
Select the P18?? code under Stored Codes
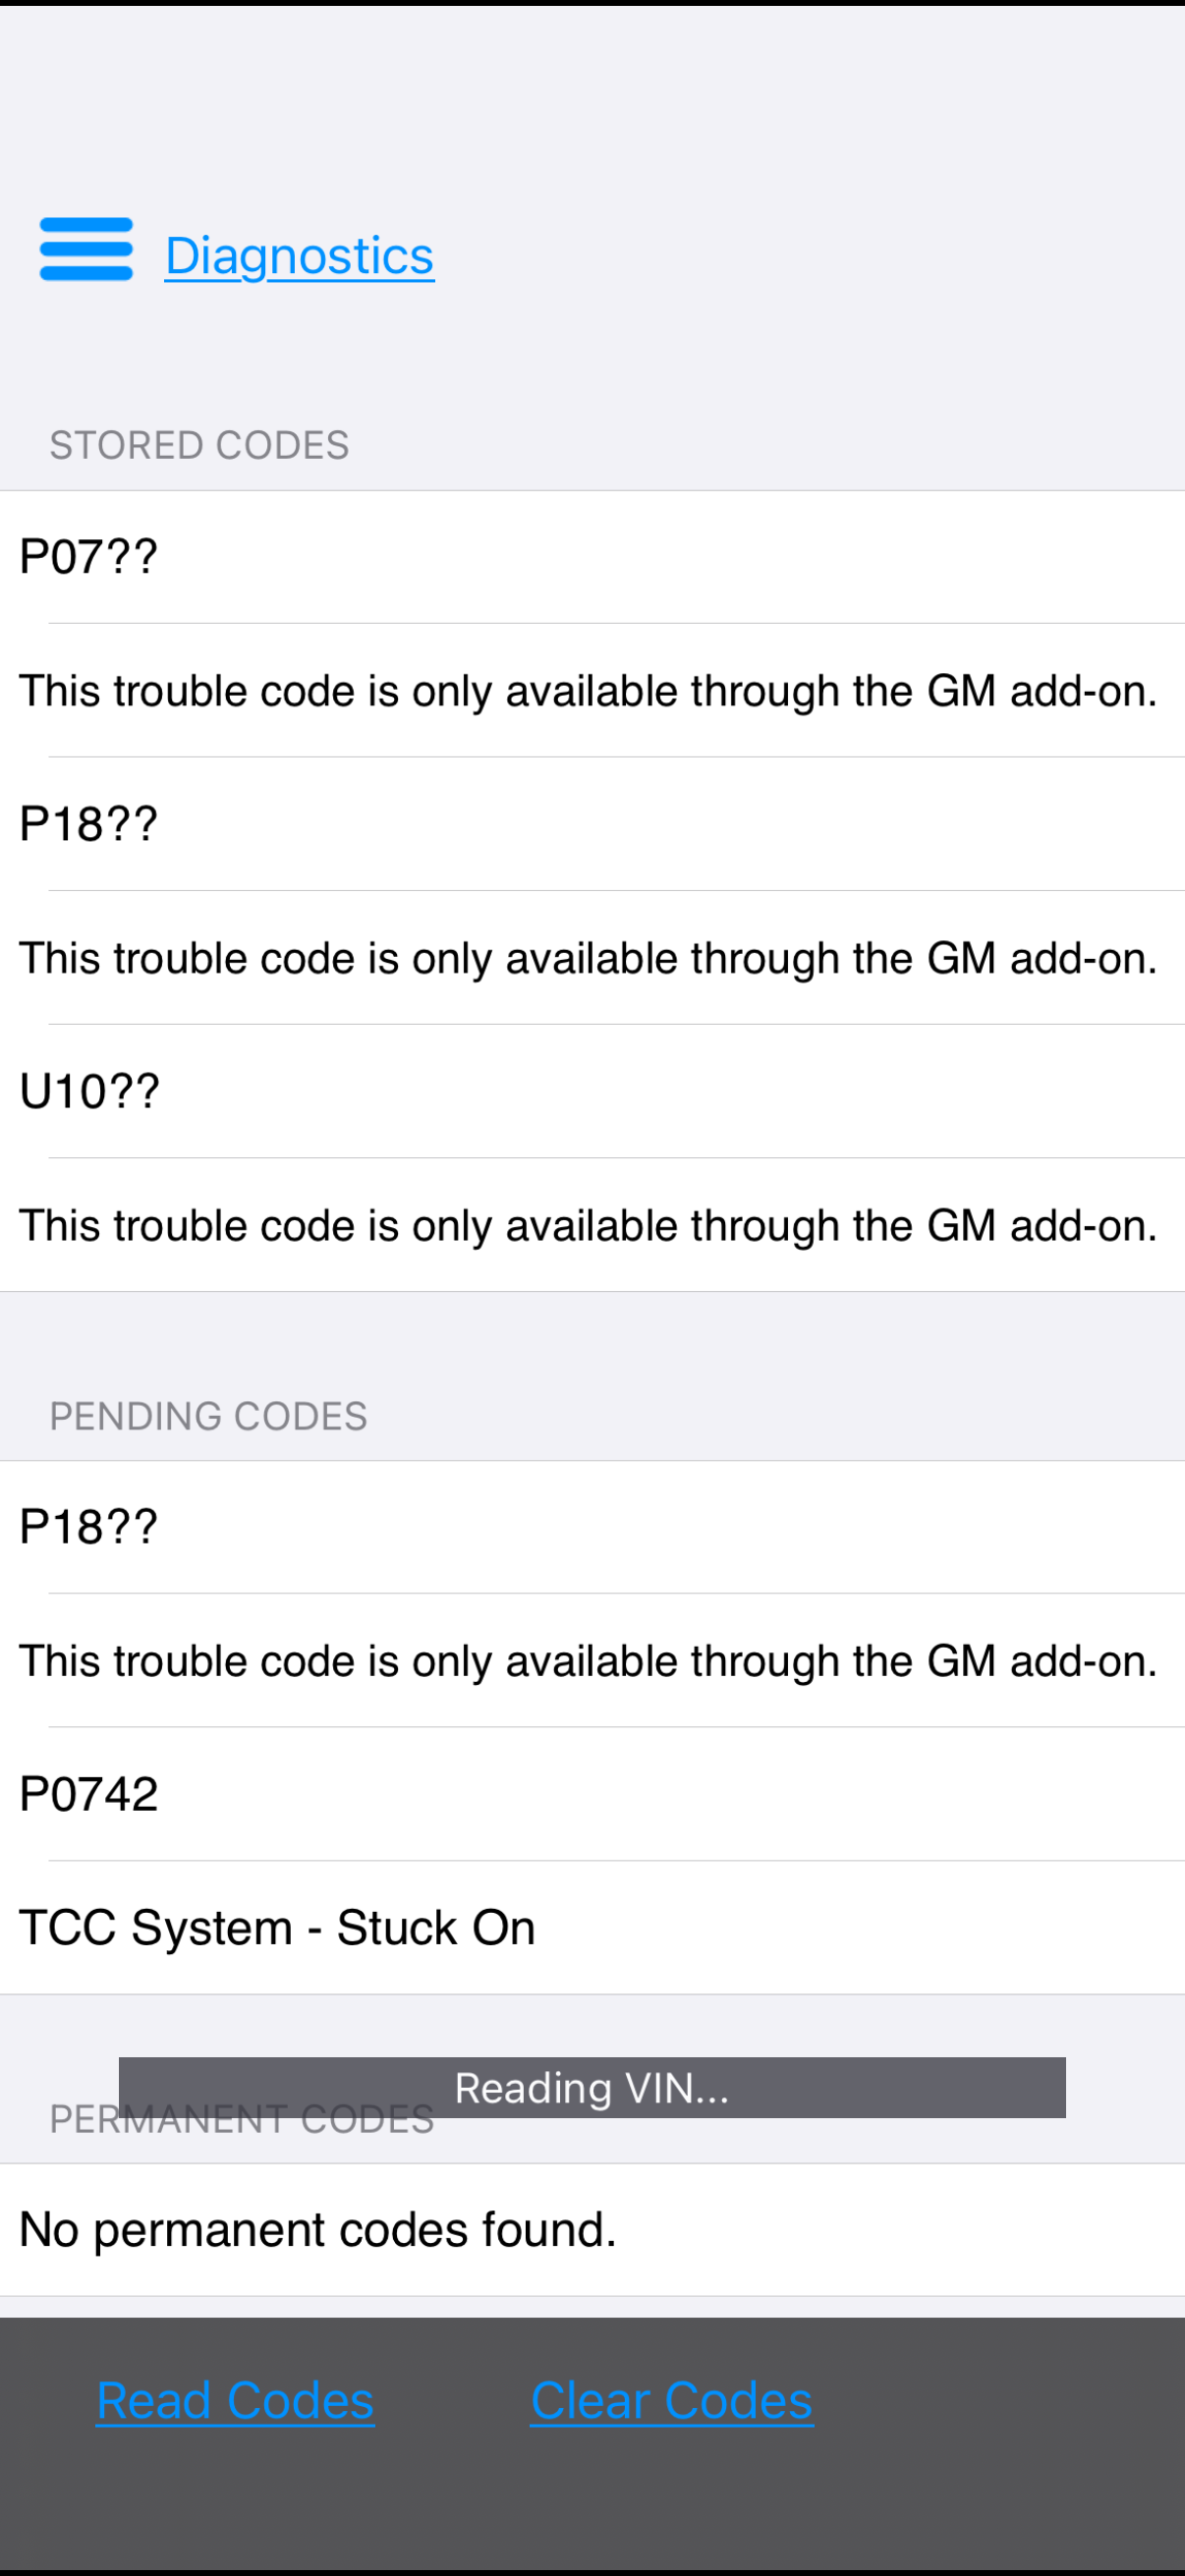click(592, 824)
